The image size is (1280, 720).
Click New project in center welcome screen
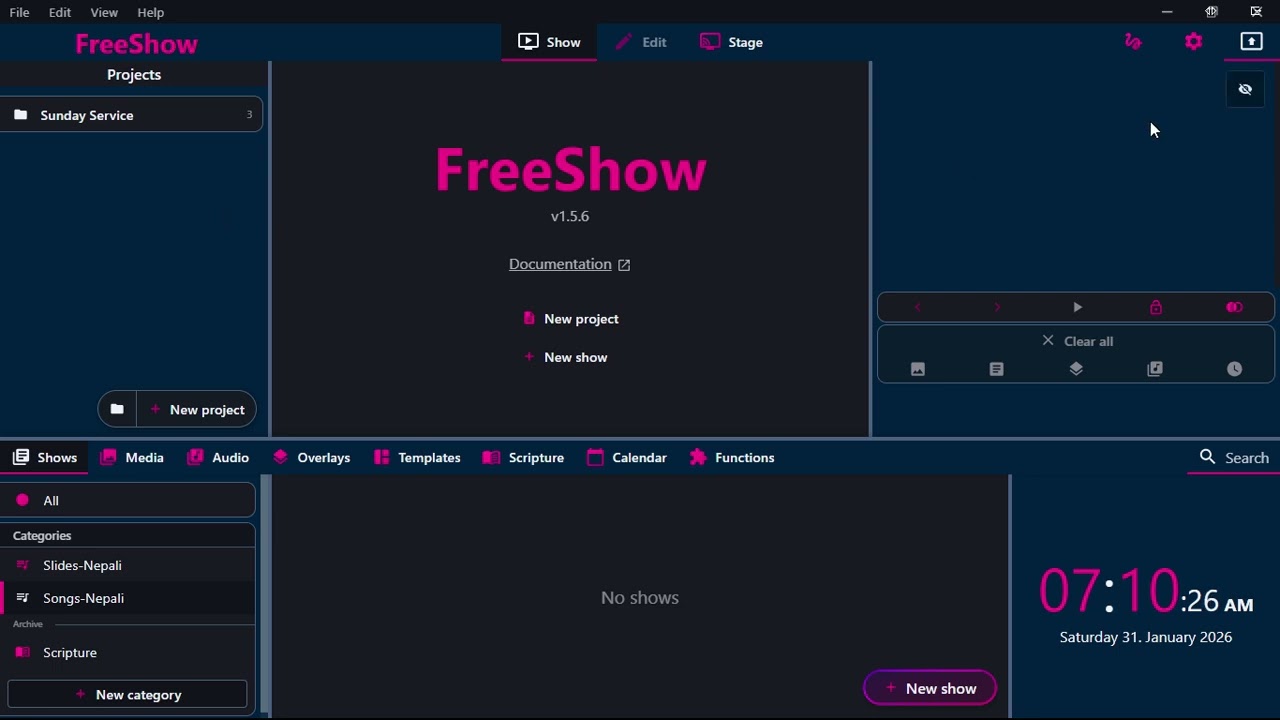pos(571,319)
